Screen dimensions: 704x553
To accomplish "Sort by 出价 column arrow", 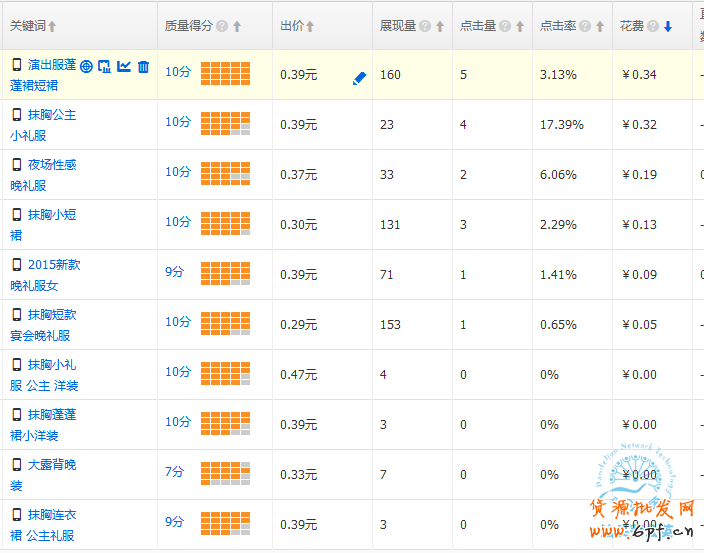I will click(x=310, y=27).
